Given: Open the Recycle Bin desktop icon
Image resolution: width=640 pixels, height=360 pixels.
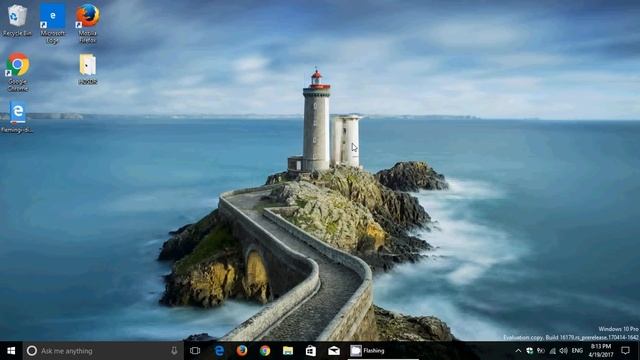Looking at the screenshot, I should 17,20.
